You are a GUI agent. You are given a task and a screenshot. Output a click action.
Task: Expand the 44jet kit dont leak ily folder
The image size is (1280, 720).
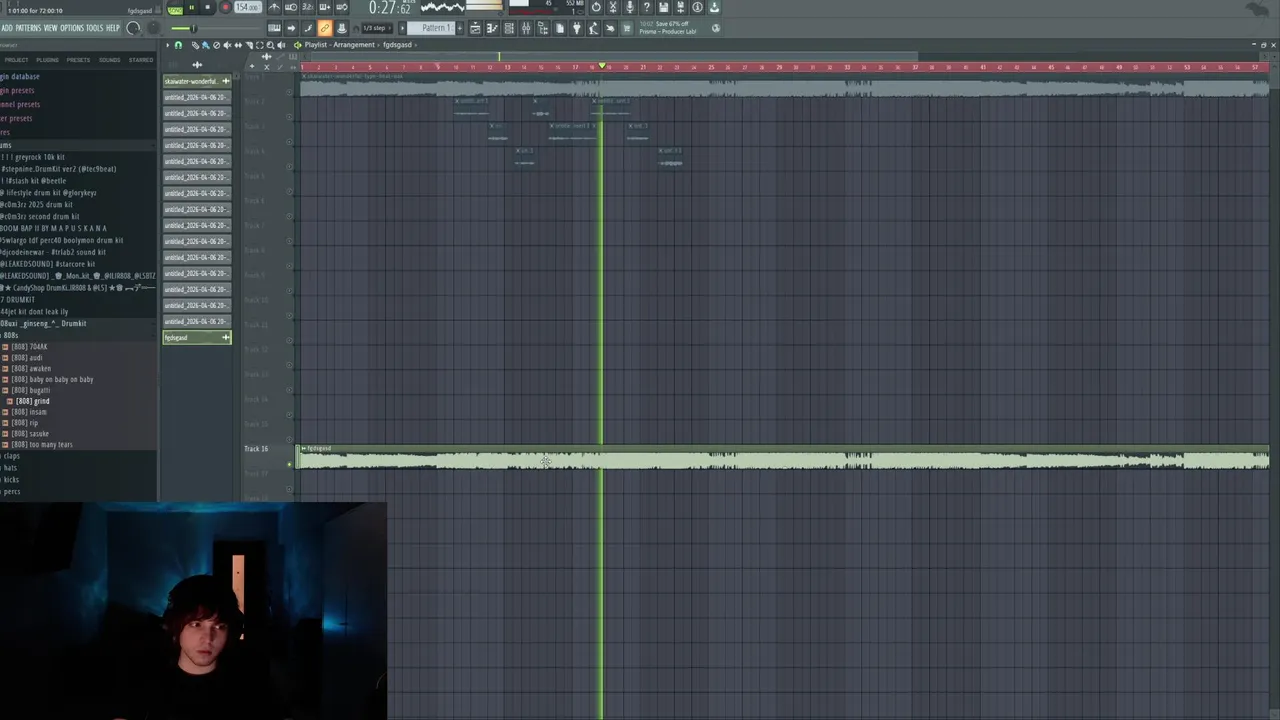[x=35, y=312]
